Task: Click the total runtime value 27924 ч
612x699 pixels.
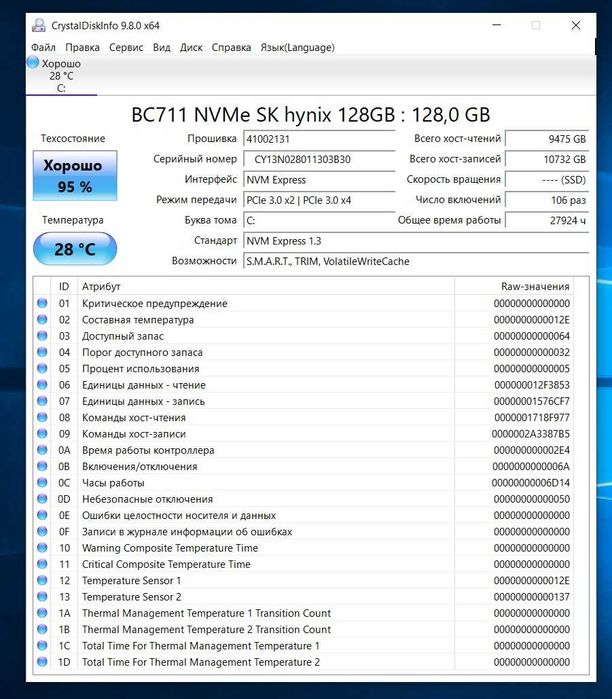Action: (546, 220)
